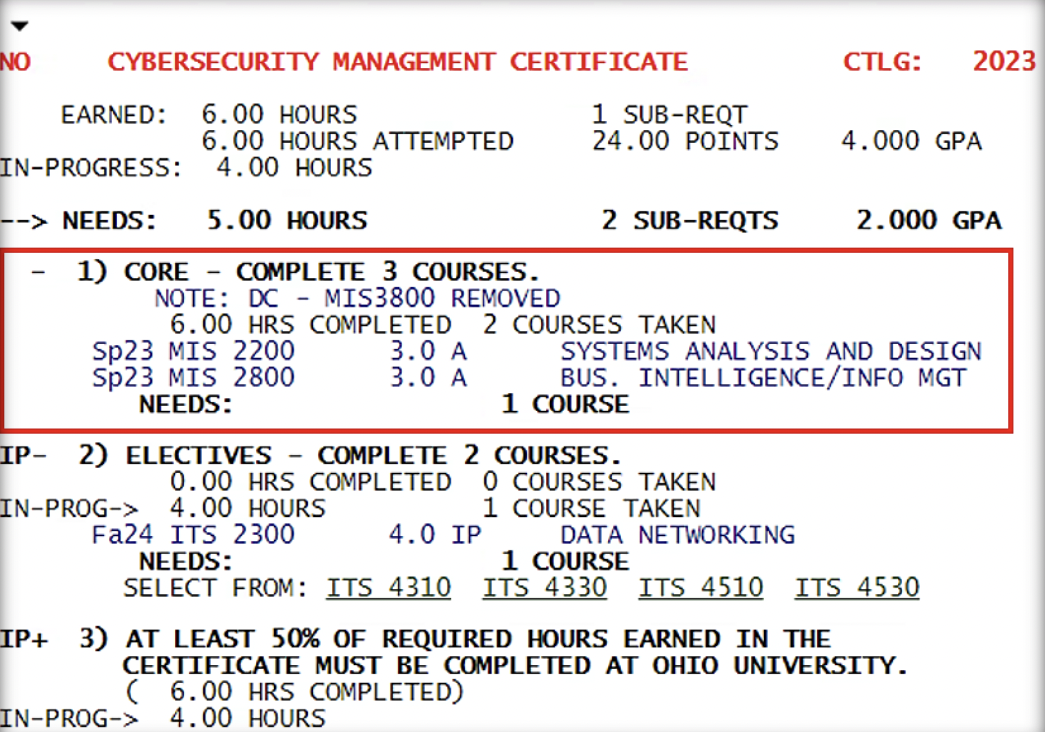Collapse the certificate section using the triangle arrow
The width and height of the screenshot is (1045, 732).
pyautogui.click(x=17, y=26)
